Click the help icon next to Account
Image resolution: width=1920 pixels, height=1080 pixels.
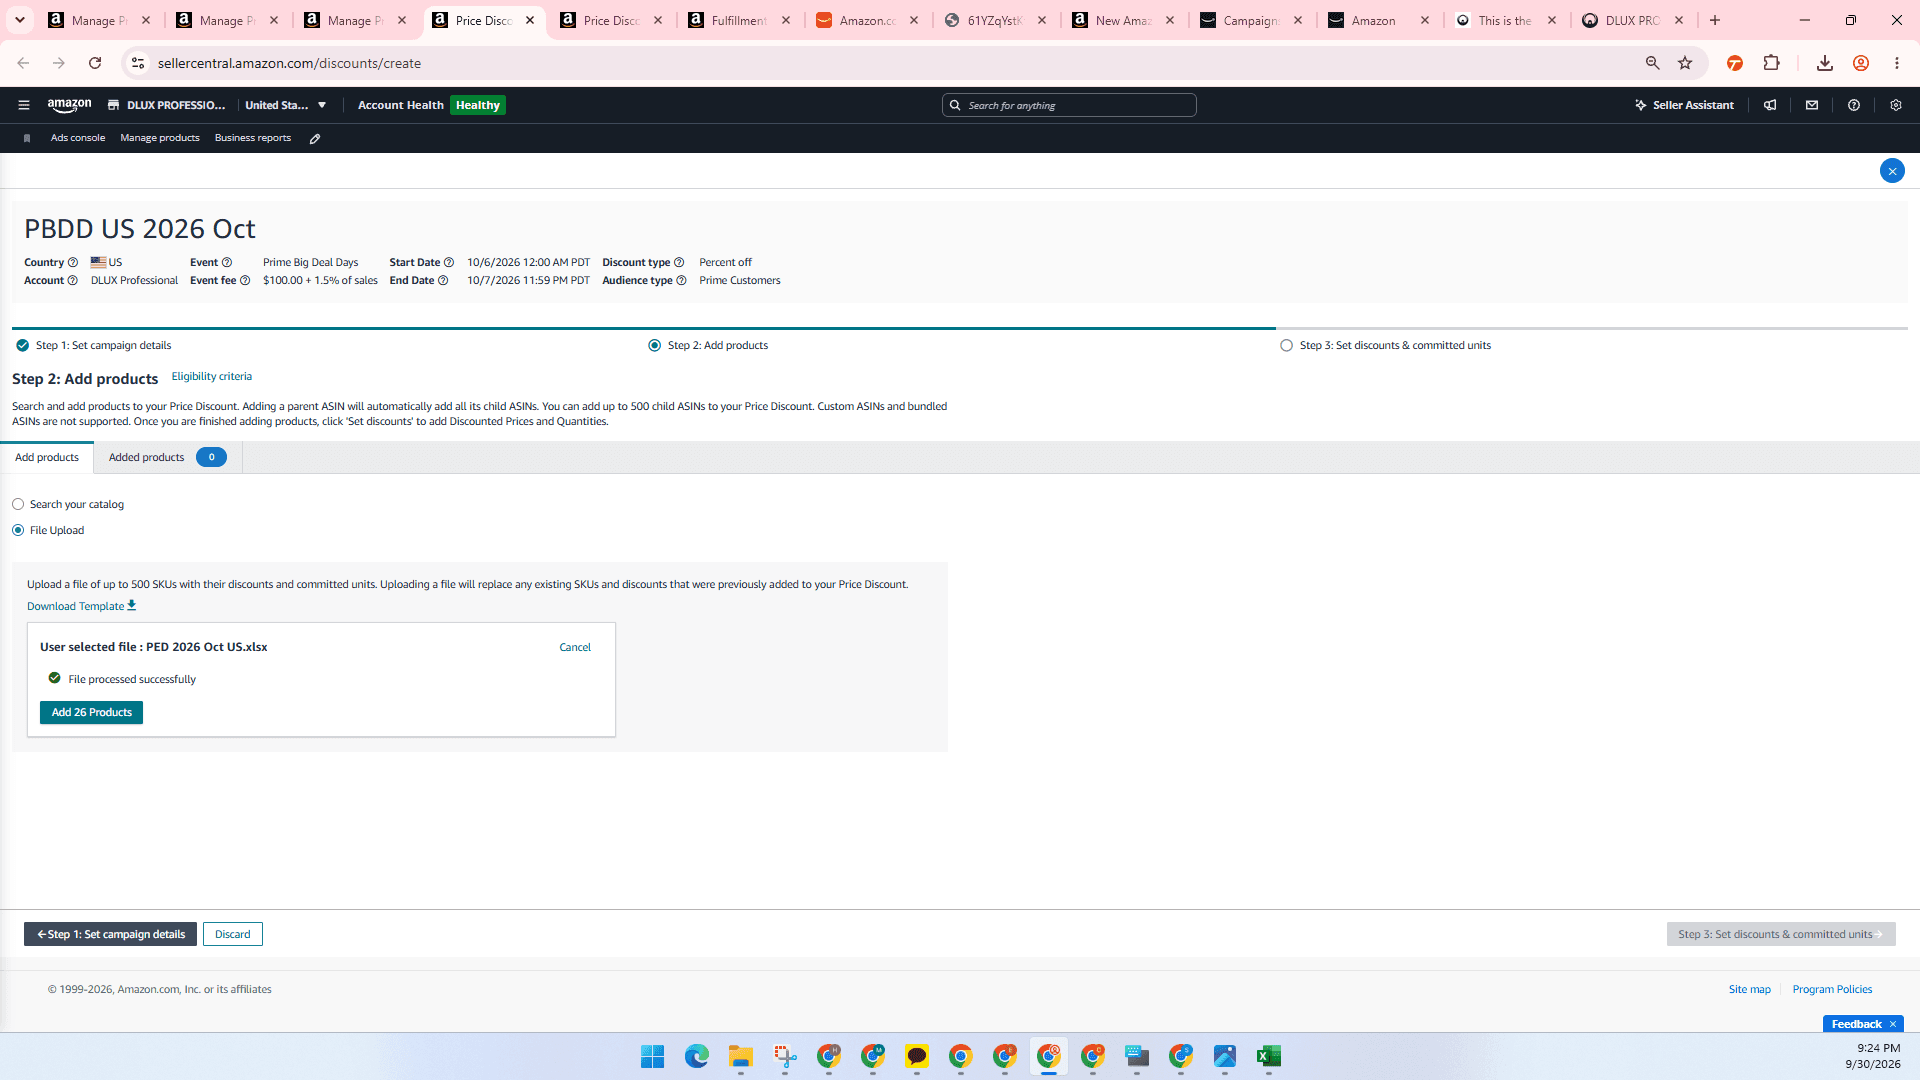pos(72,281)
